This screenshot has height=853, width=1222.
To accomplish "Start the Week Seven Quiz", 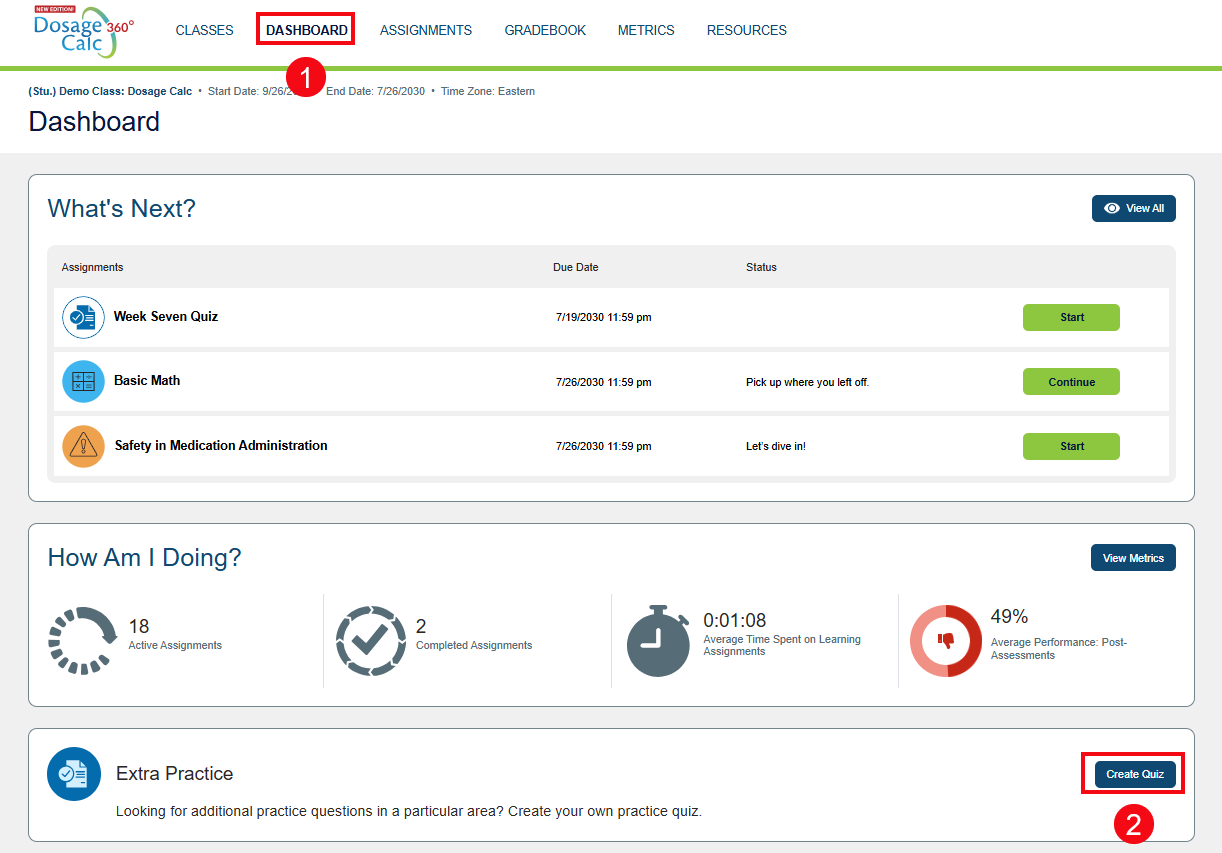I will pyautogui.click(x=1071, y=316).
